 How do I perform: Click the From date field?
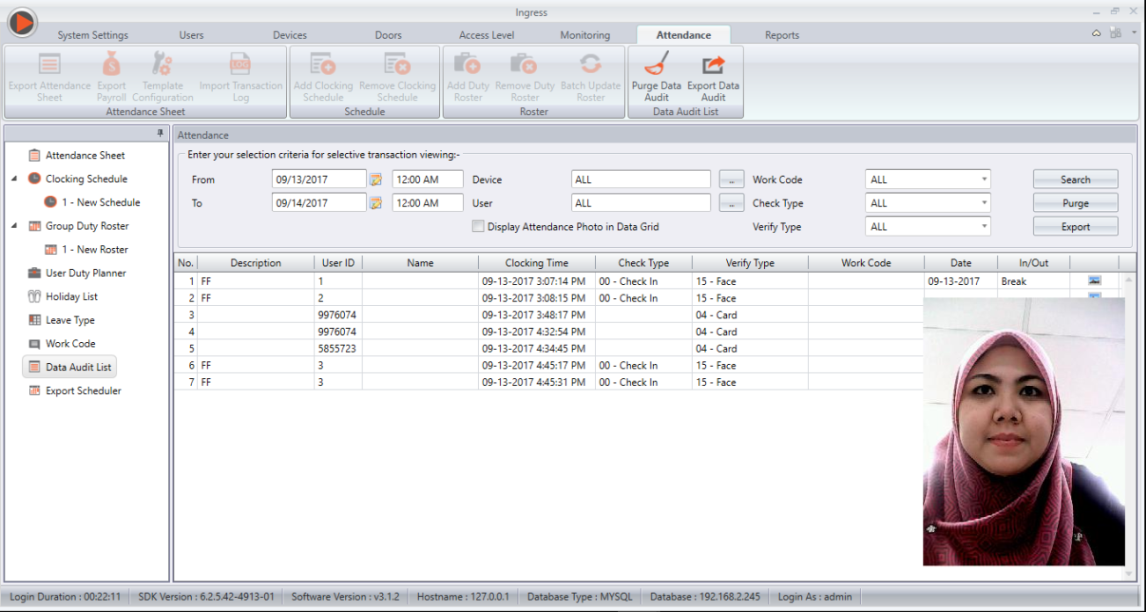(x=319, y=179)
